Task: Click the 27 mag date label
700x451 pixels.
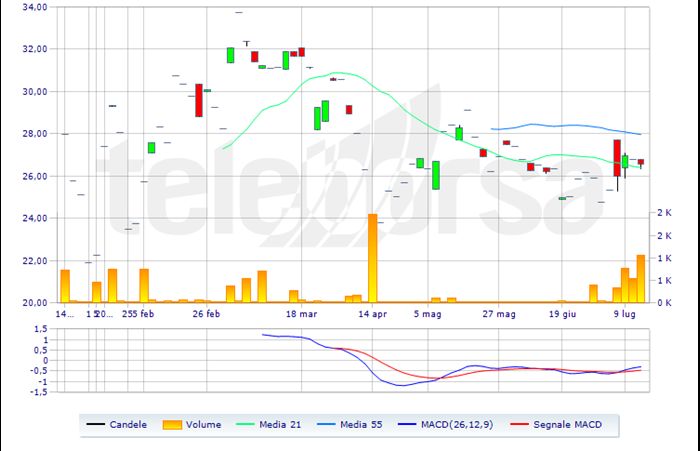Action: [499, 314]
